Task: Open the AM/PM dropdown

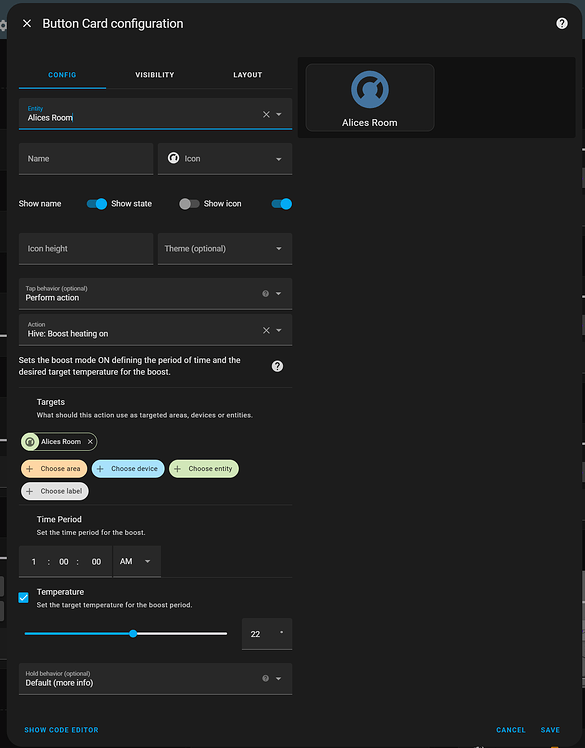Action: pyautogui.click(x=137, y=561)
